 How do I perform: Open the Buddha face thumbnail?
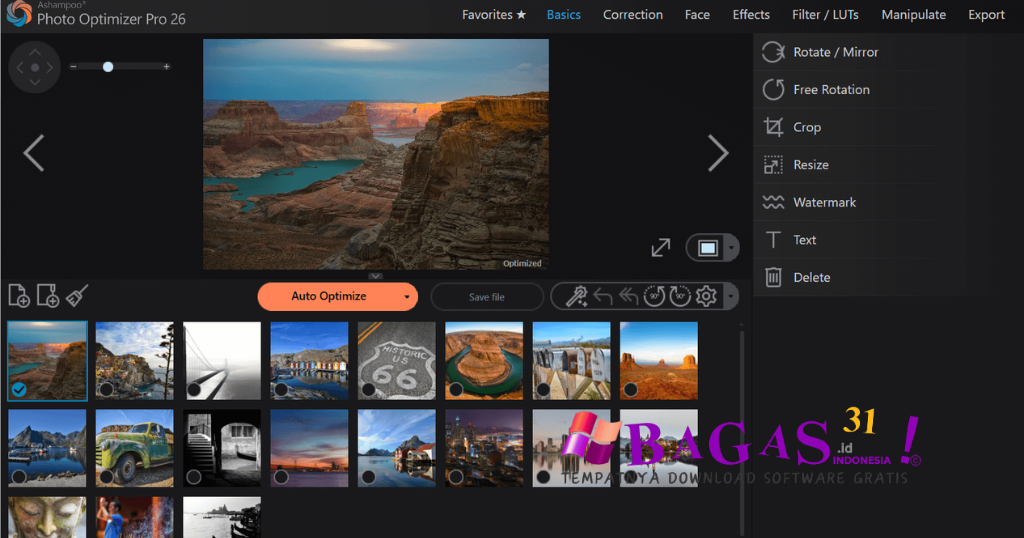47,517
